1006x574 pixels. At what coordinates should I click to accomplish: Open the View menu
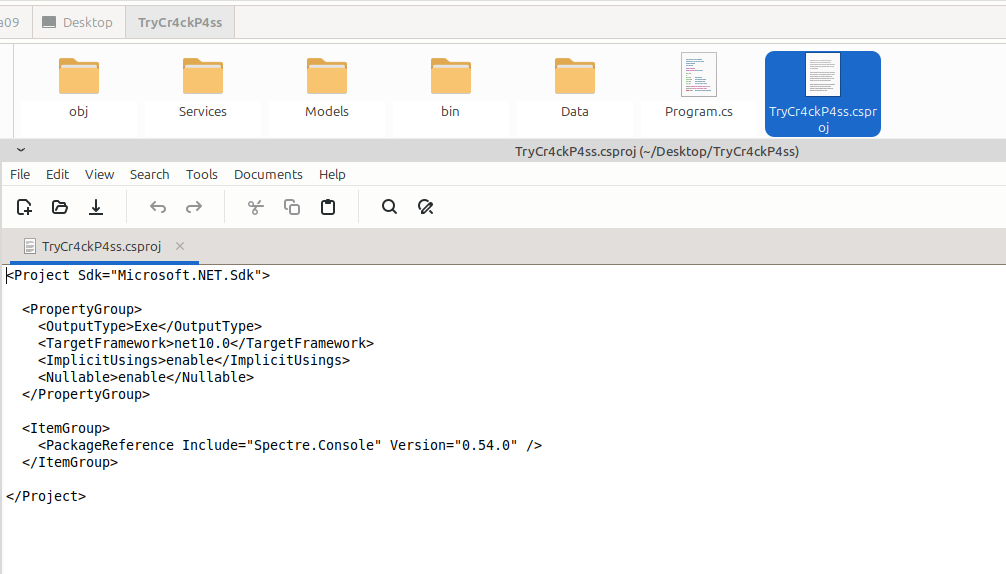pyautogui.click(x=99, y=174)
